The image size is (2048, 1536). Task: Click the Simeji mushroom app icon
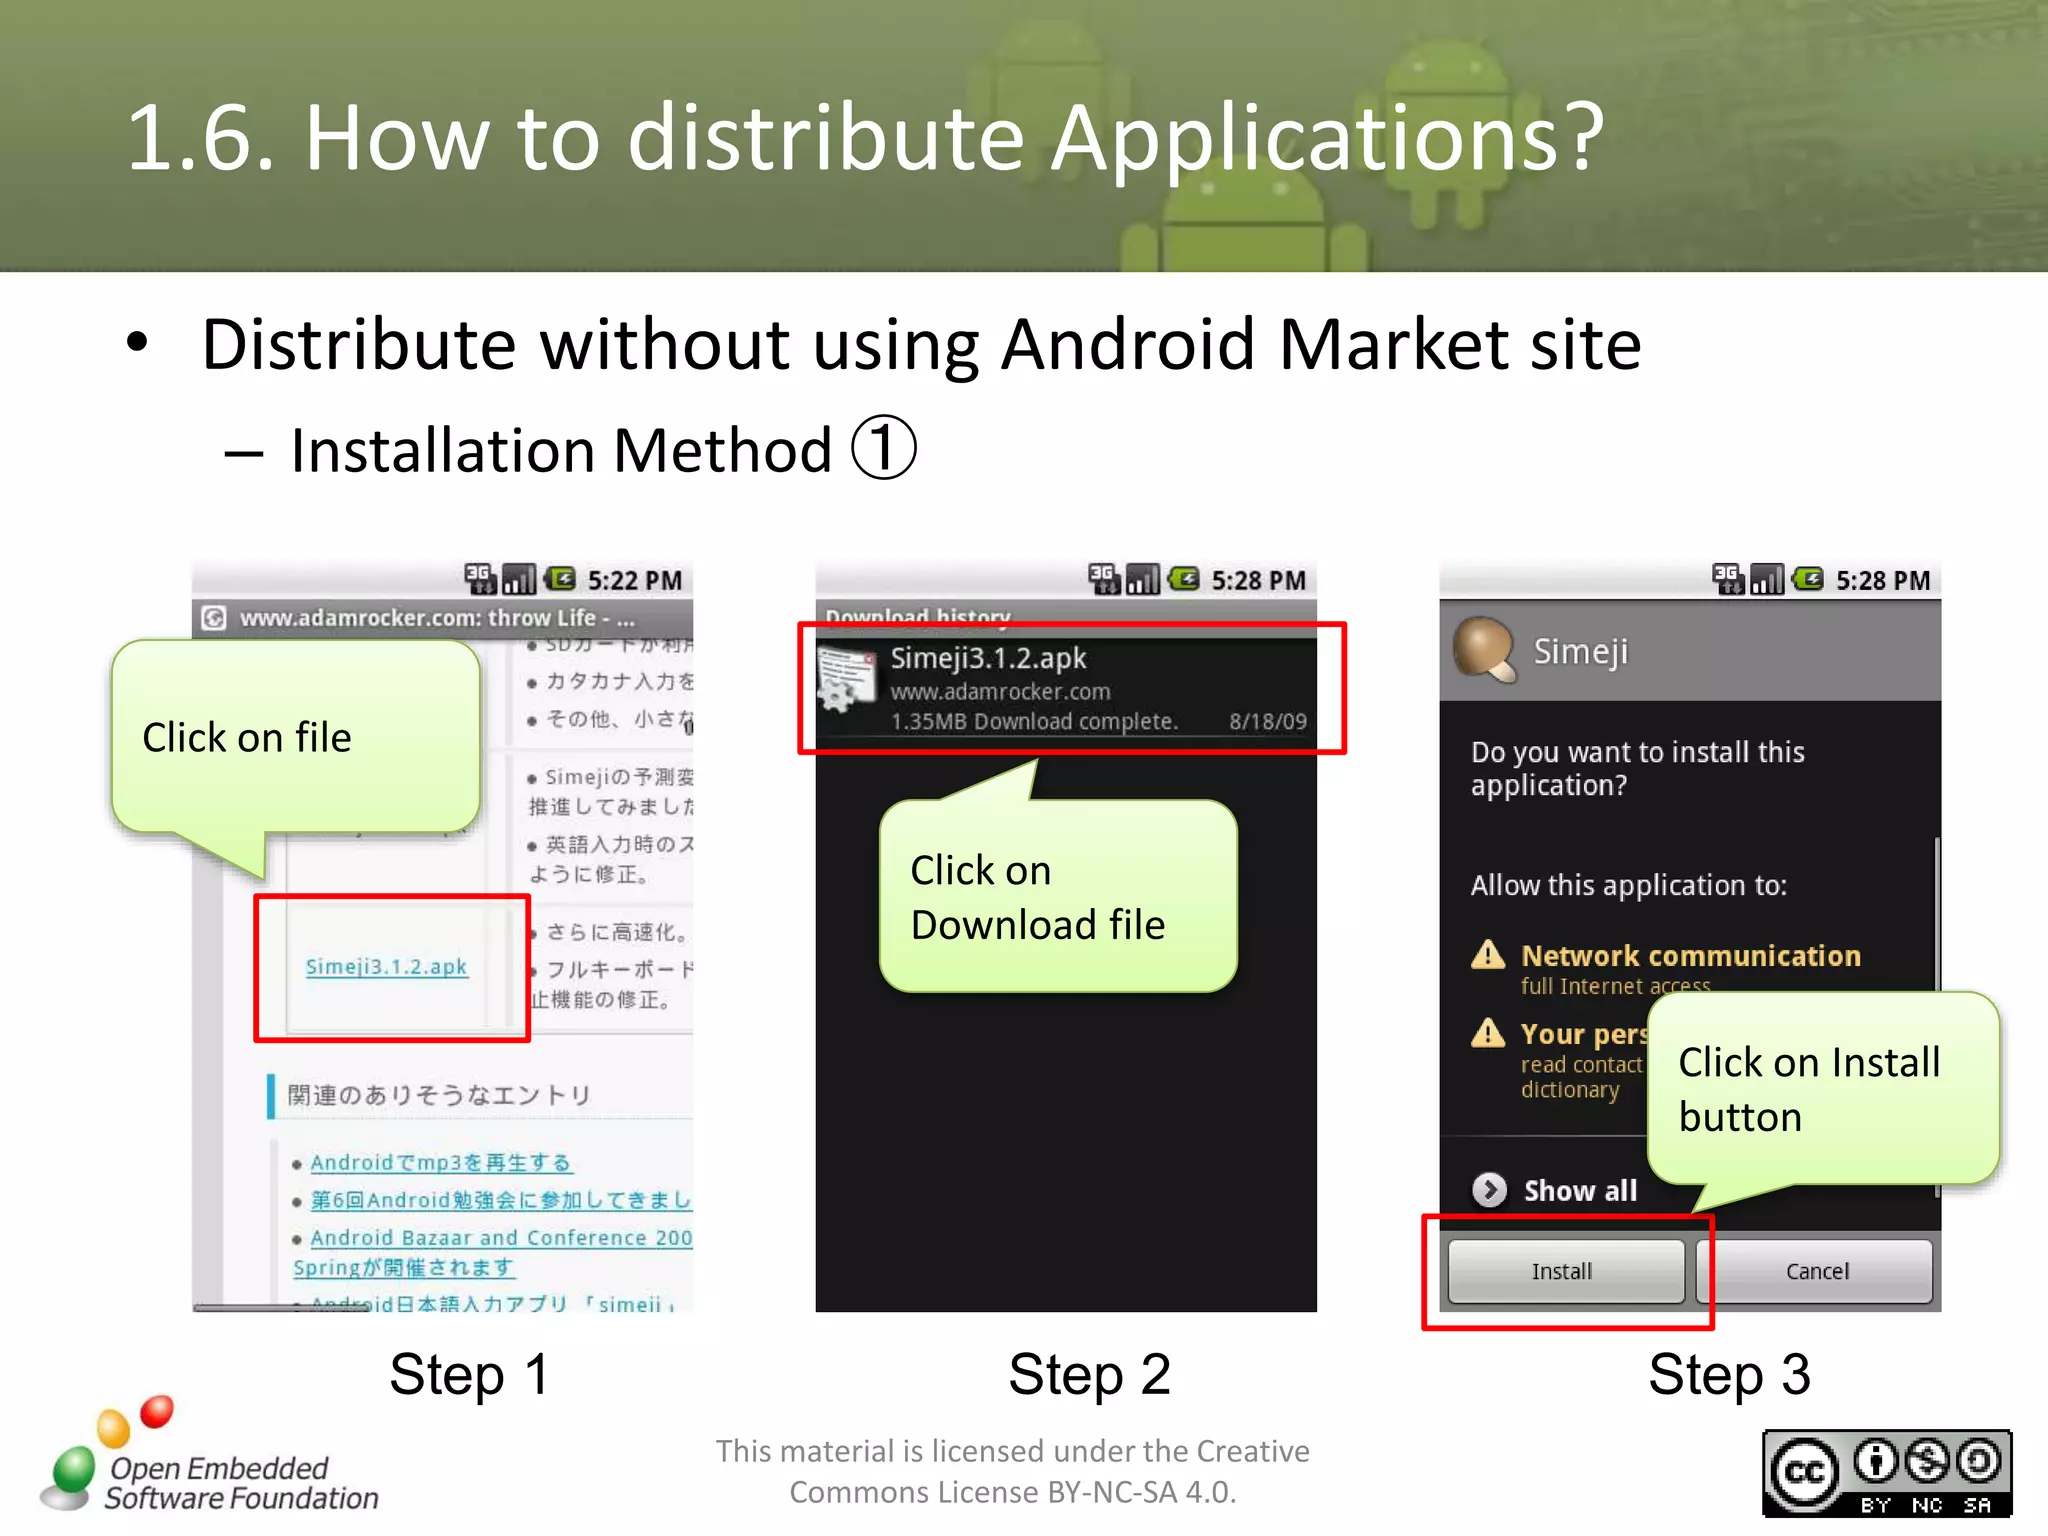pyautogui.click(x=1485, y=648)
